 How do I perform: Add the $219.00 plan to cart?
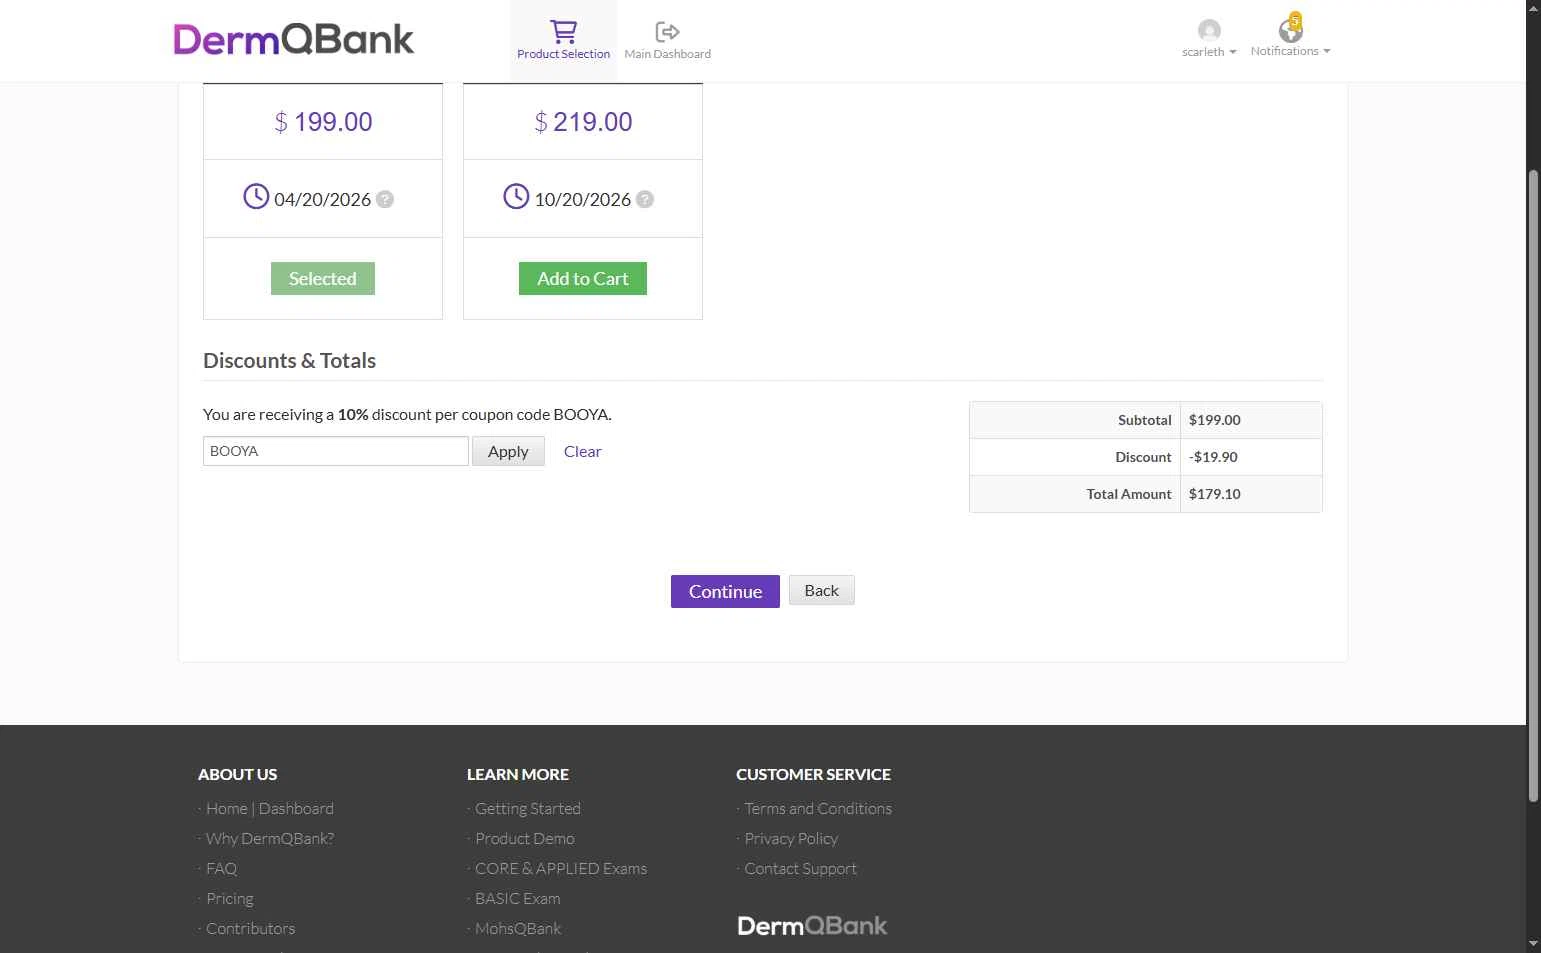583,279
